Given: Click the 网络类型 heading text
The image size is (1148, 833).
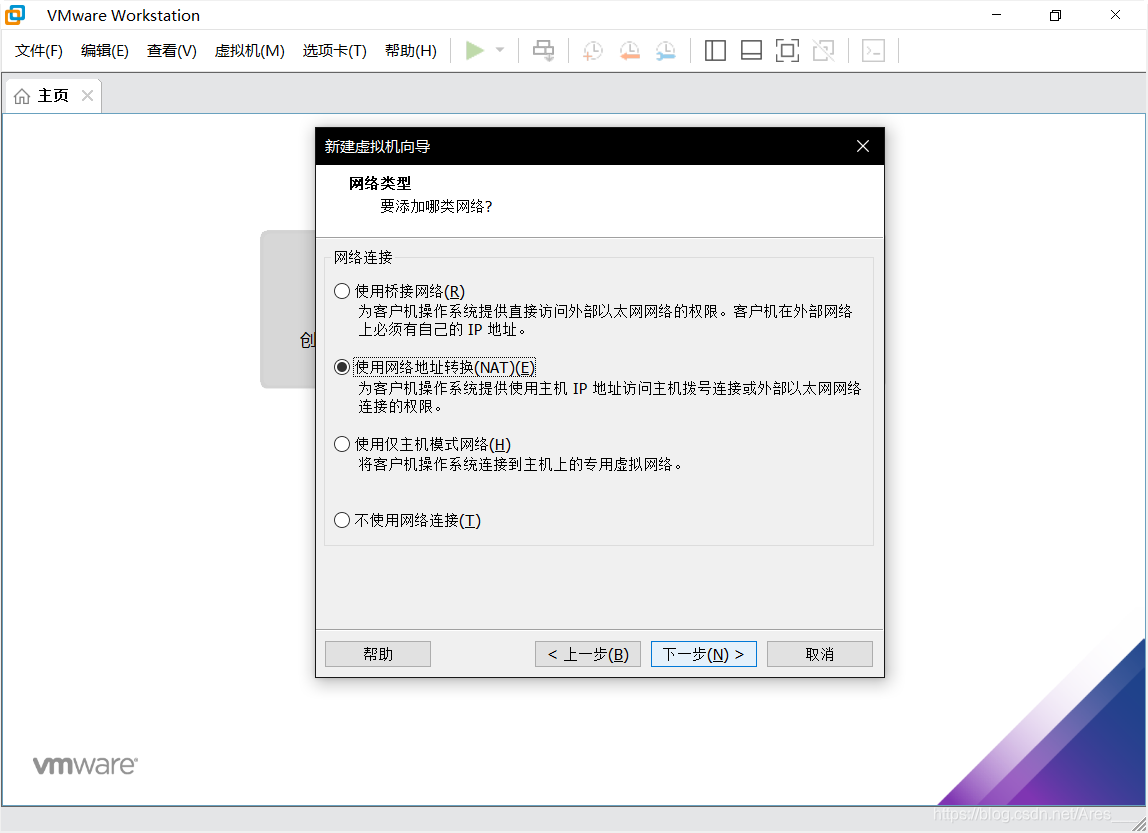Looking at the screenshot, I should (380, 184).
